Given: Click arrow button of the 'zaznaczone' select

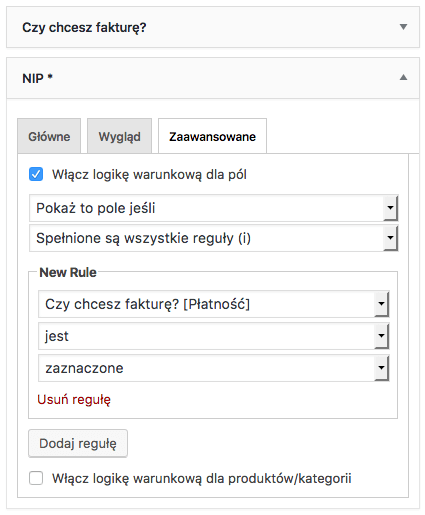Looking at the screenshot, I should (381, 368).
